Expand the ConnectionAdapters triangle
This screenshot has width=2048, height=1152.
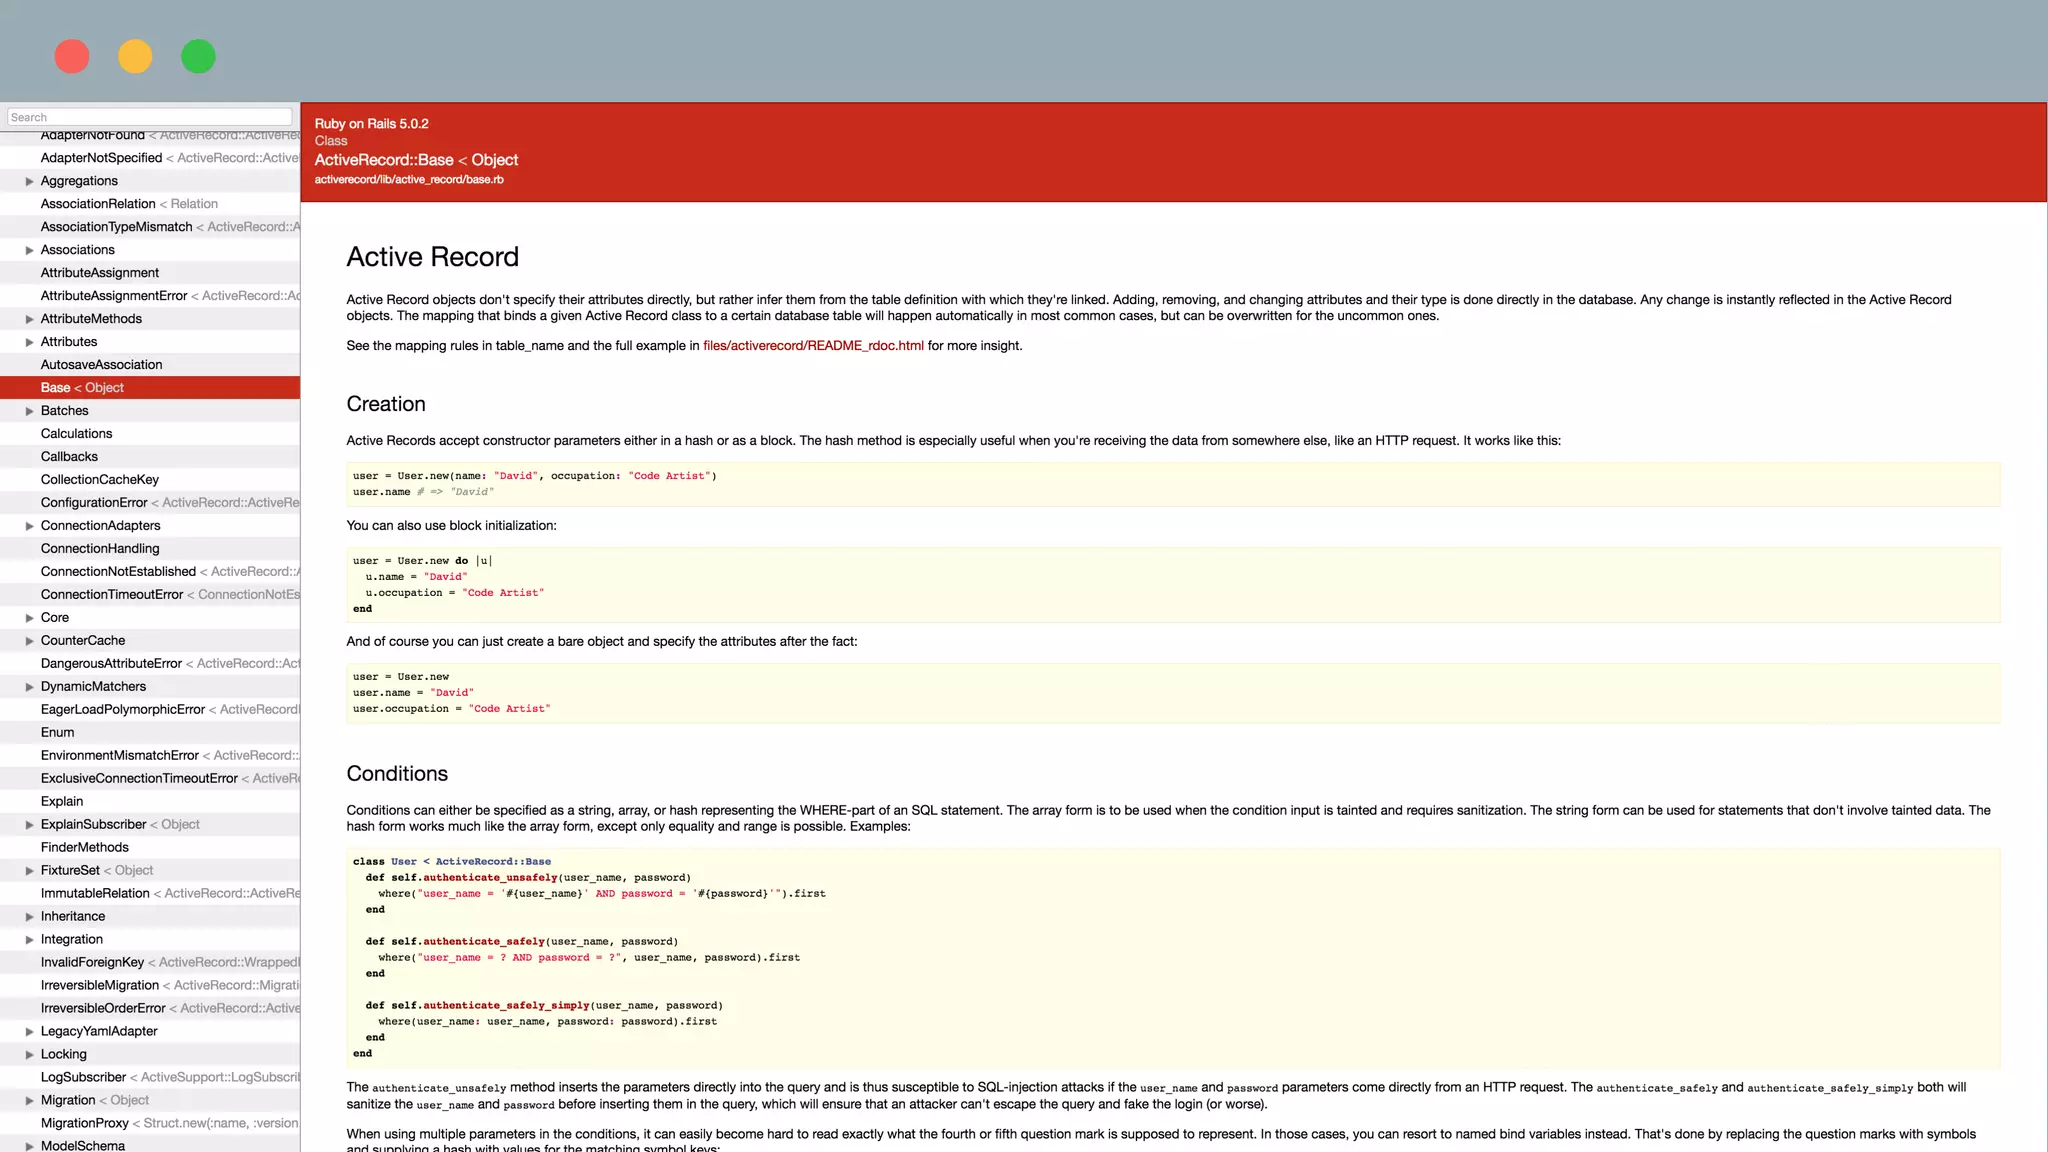click(29, 526)
